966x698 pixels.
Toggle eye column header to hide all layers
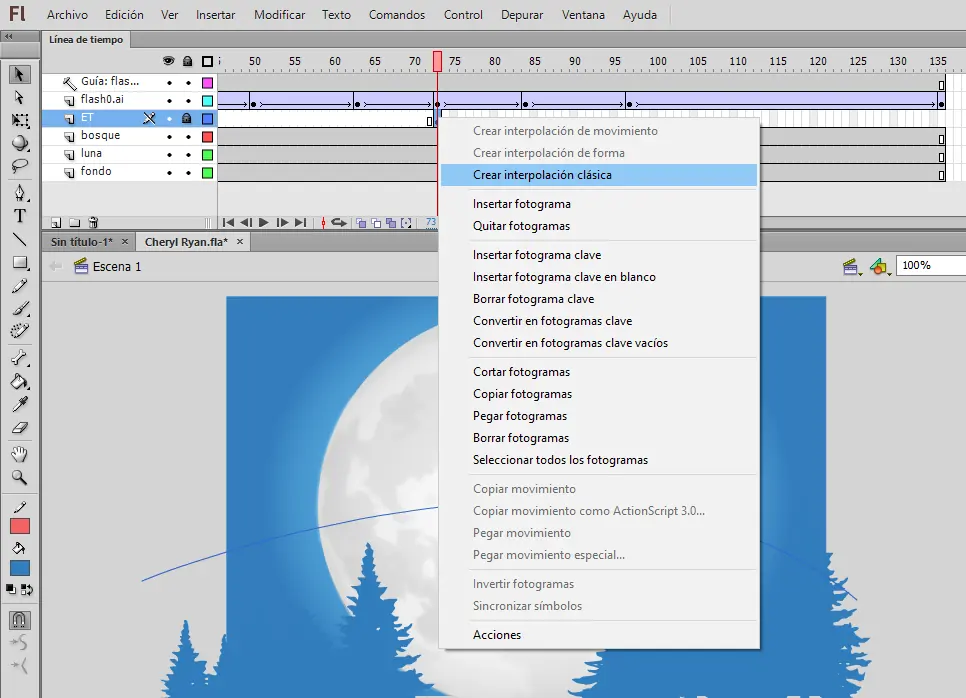coord(168,61)
